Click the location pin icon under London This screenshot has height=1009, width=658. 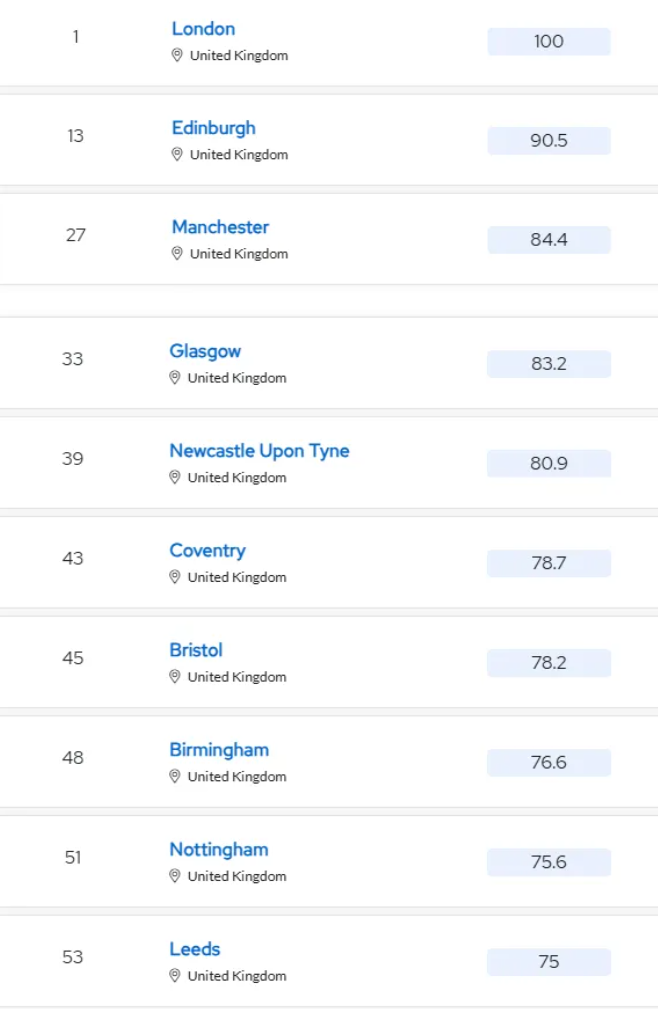coord(177,55)
